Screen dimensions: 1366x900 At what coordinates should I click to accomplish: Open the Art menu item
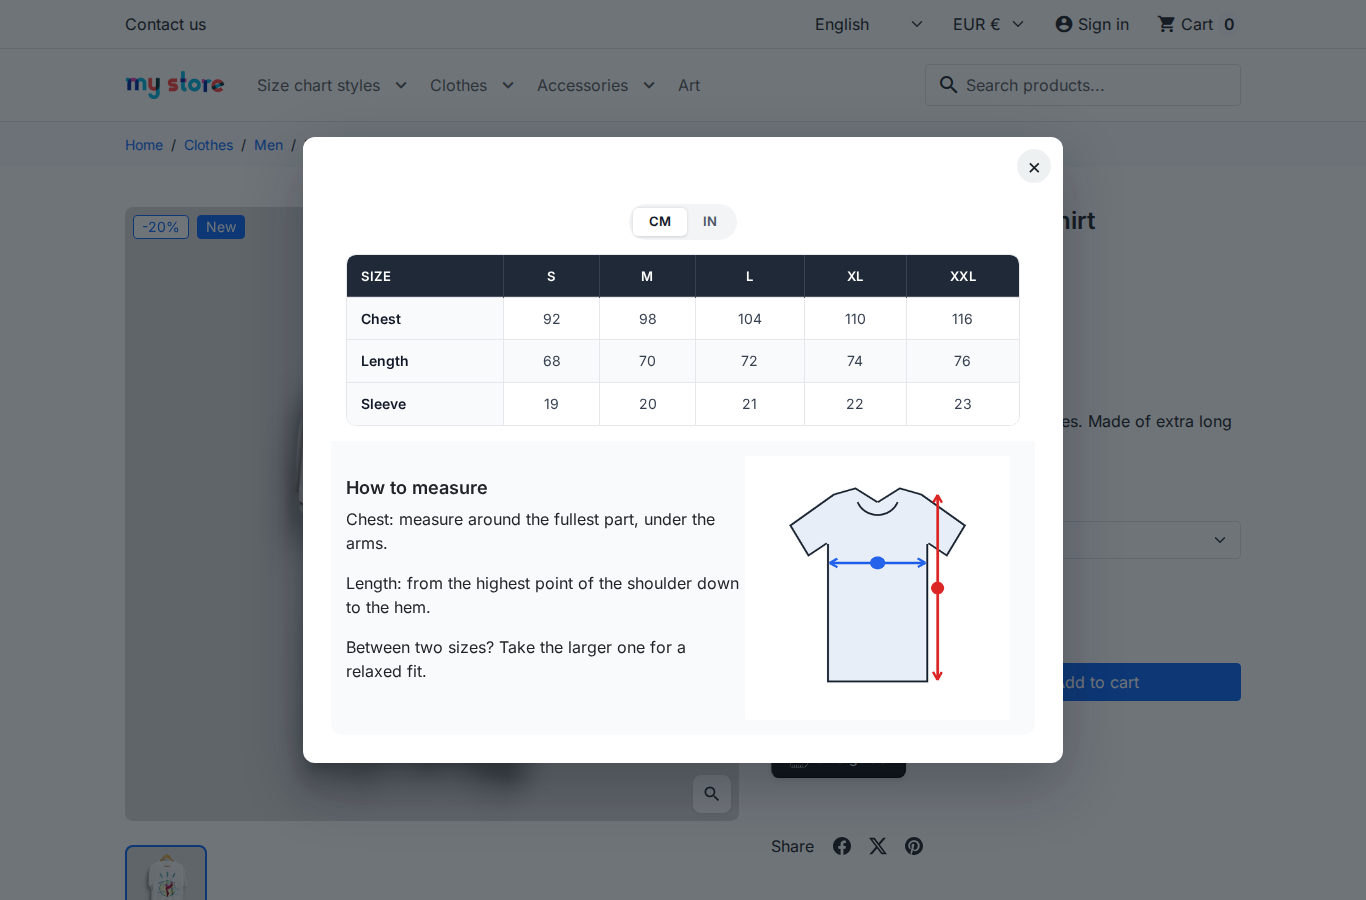click(689, 85)
